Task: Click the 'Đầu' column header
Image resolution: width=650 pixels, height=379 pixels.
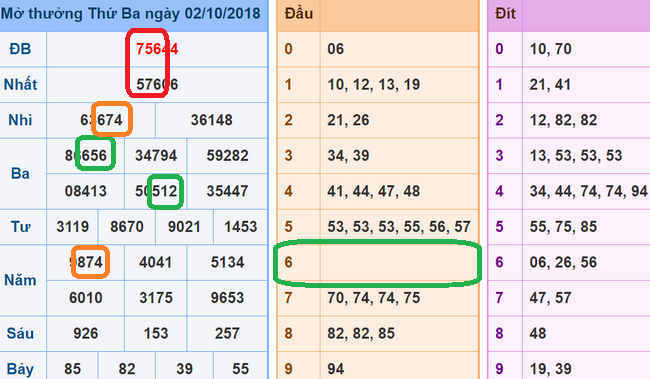Action: click(299, 14)
